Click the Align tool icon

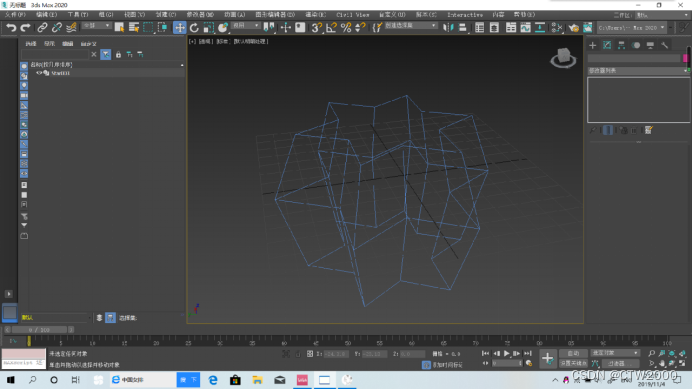click(x=463, y=28)
